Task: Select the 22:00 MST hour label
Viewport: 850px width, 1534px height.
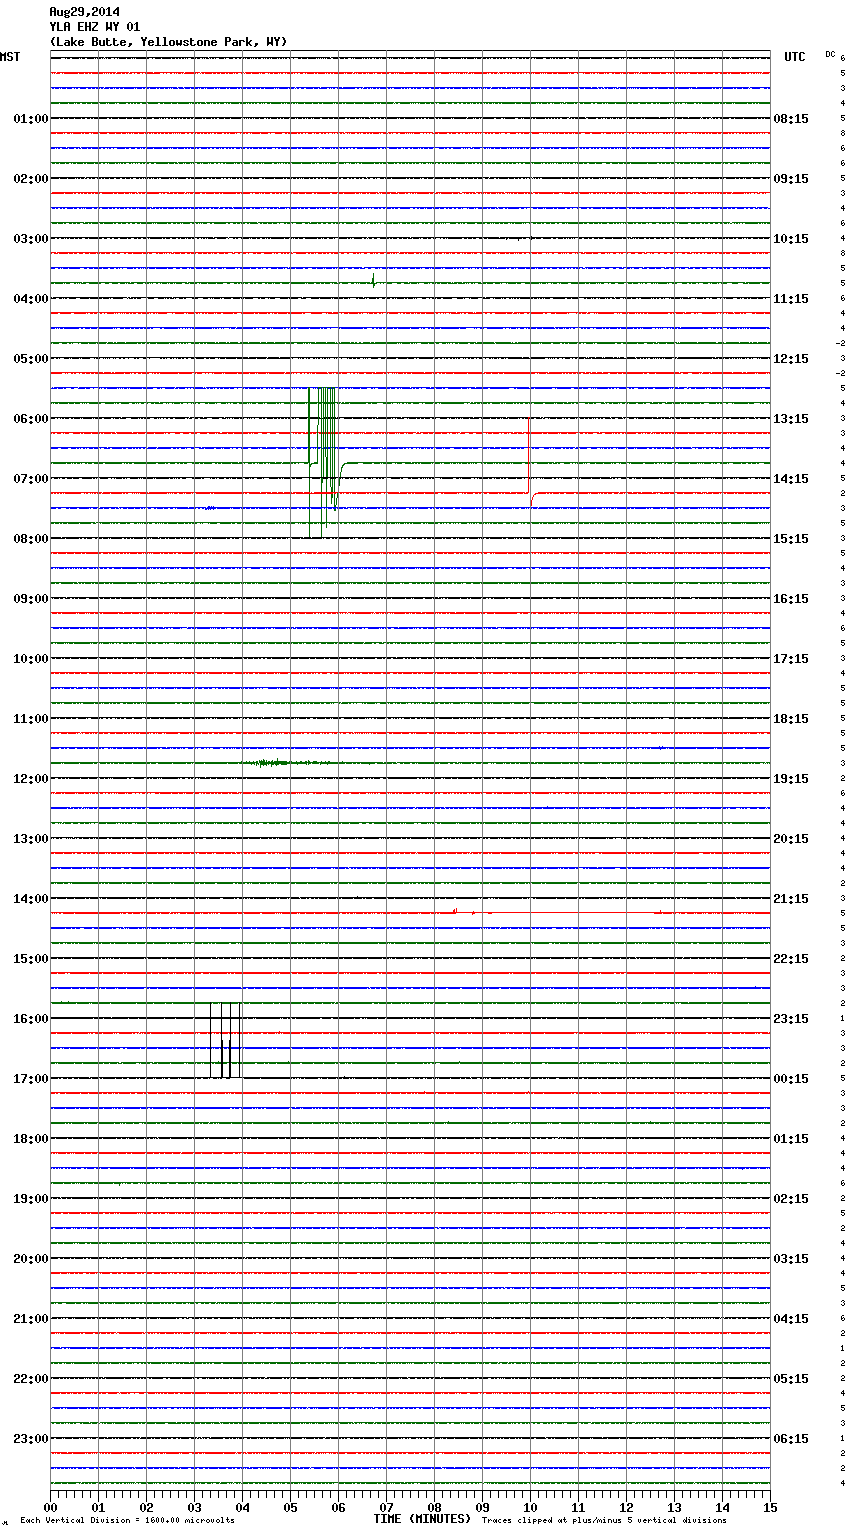Action: tap(31, 1379)
